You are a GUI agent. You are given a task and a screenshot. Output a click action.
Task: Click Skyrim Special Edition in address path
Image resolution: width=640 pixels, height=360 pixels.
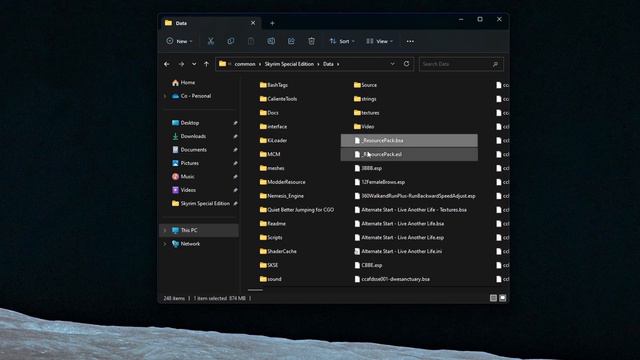point(289,64)
